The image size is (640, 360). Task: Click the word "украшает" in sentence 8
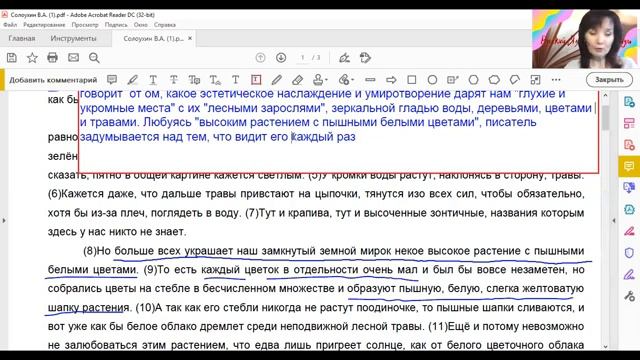coord(209,251)
